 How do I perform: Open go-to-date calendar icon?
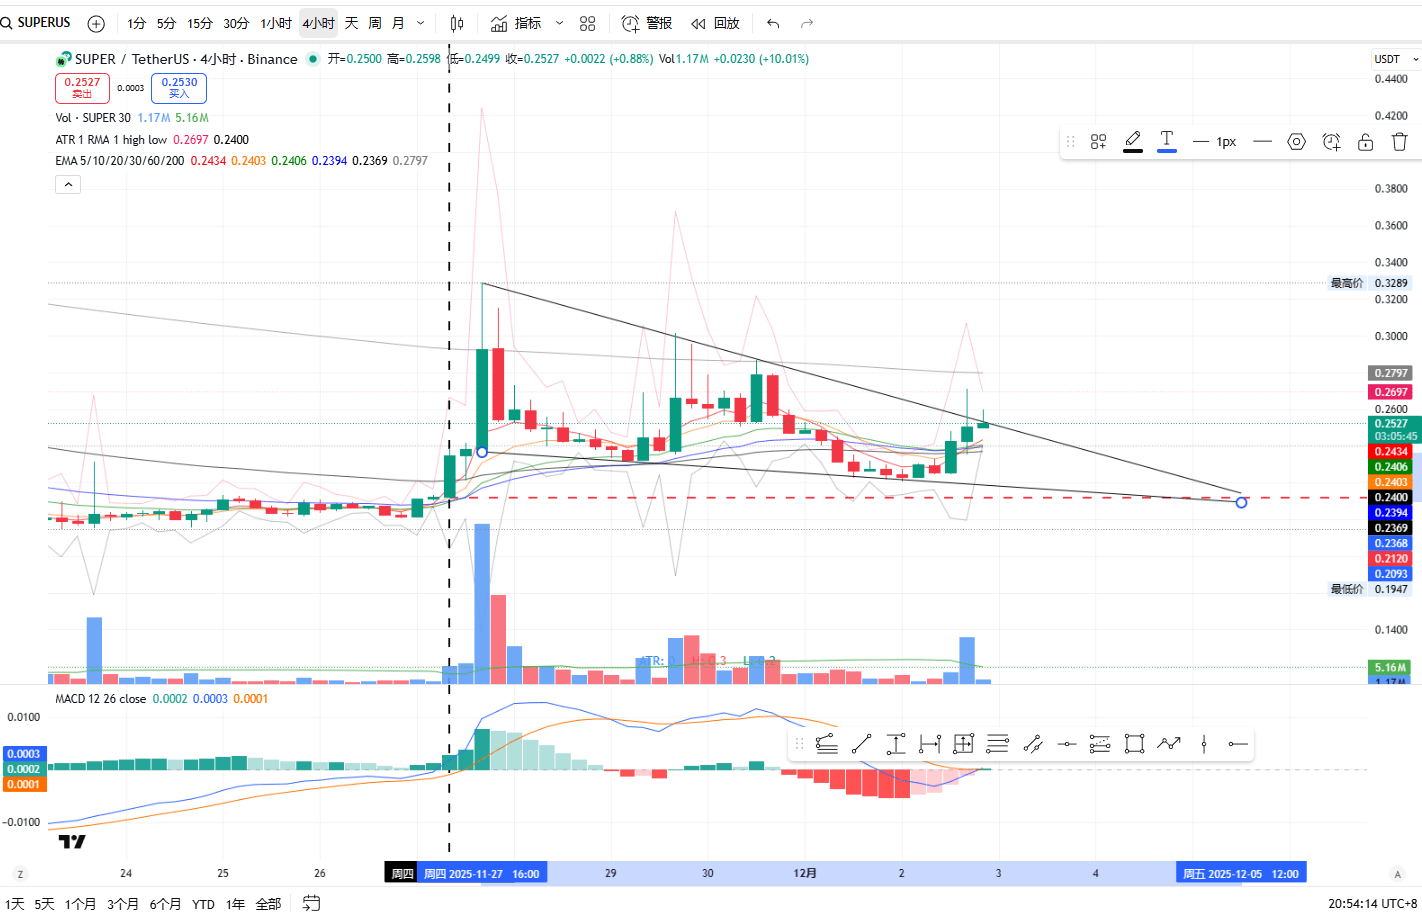click(312, 903)
